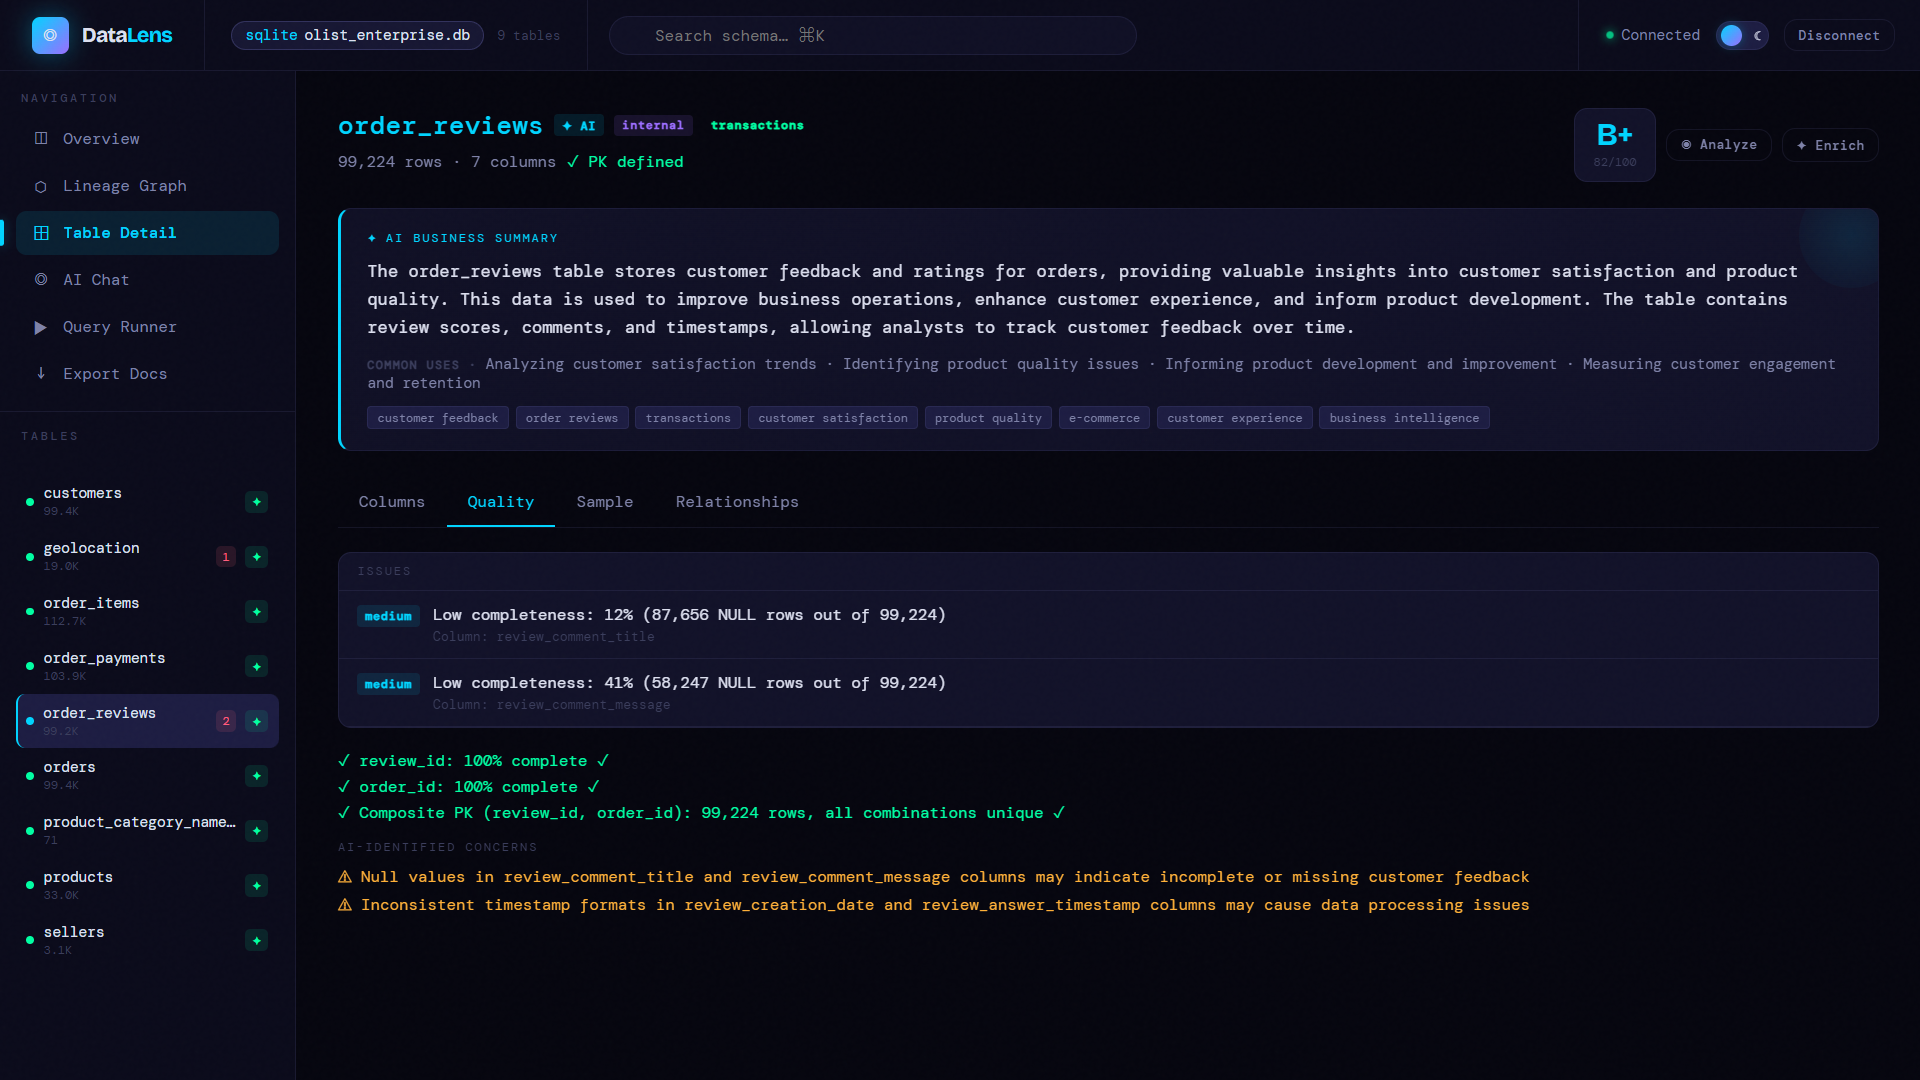Click the Lineage Graph hexagon icon
Viewport: 1920px width, 1080px height.
(41, 186)
